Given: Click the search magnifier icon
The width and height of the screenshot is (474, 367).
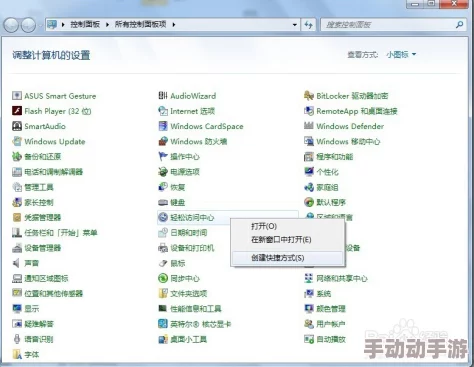Looking at the screenshot, I should coord(459,24).
